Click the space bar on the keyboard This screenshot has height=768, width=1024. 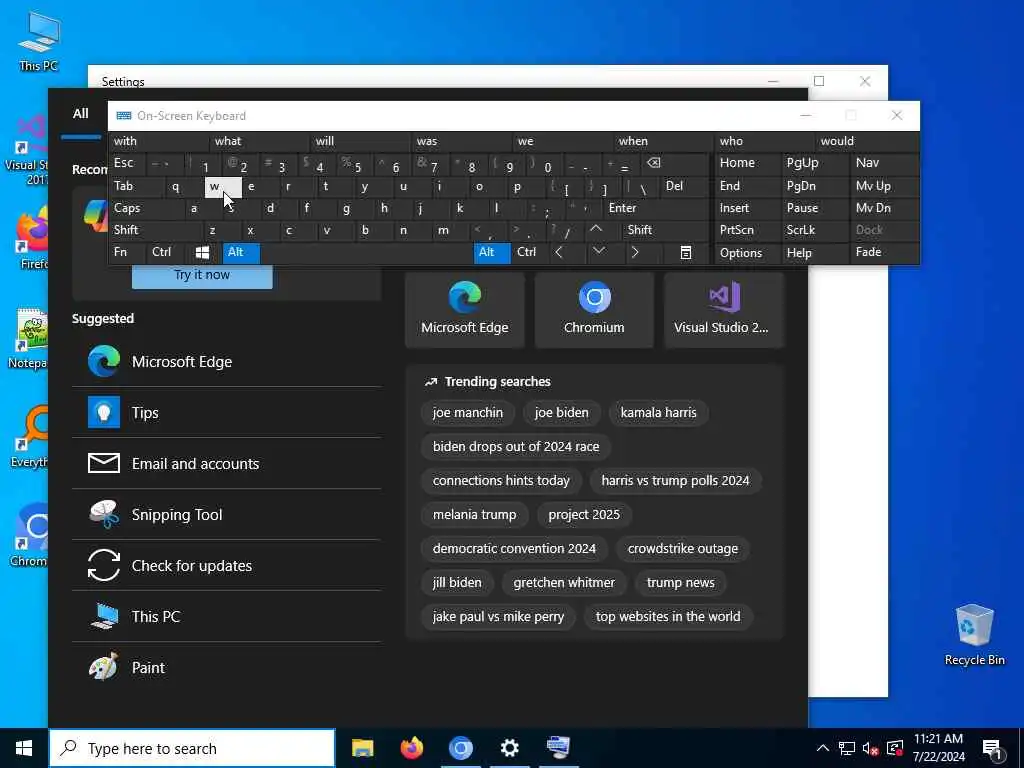pyautogui.click(x=366, y=252)
